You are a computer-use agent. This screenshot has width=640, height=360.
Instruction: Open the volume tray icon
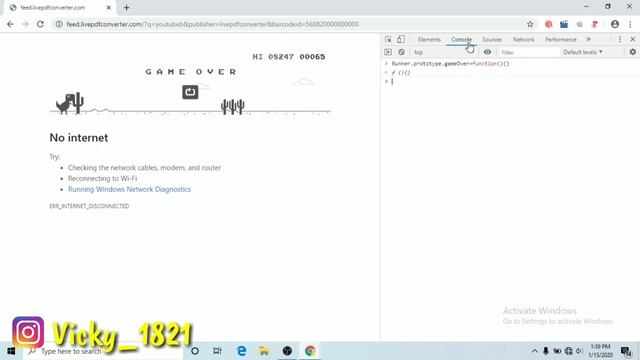click(579, 351)
